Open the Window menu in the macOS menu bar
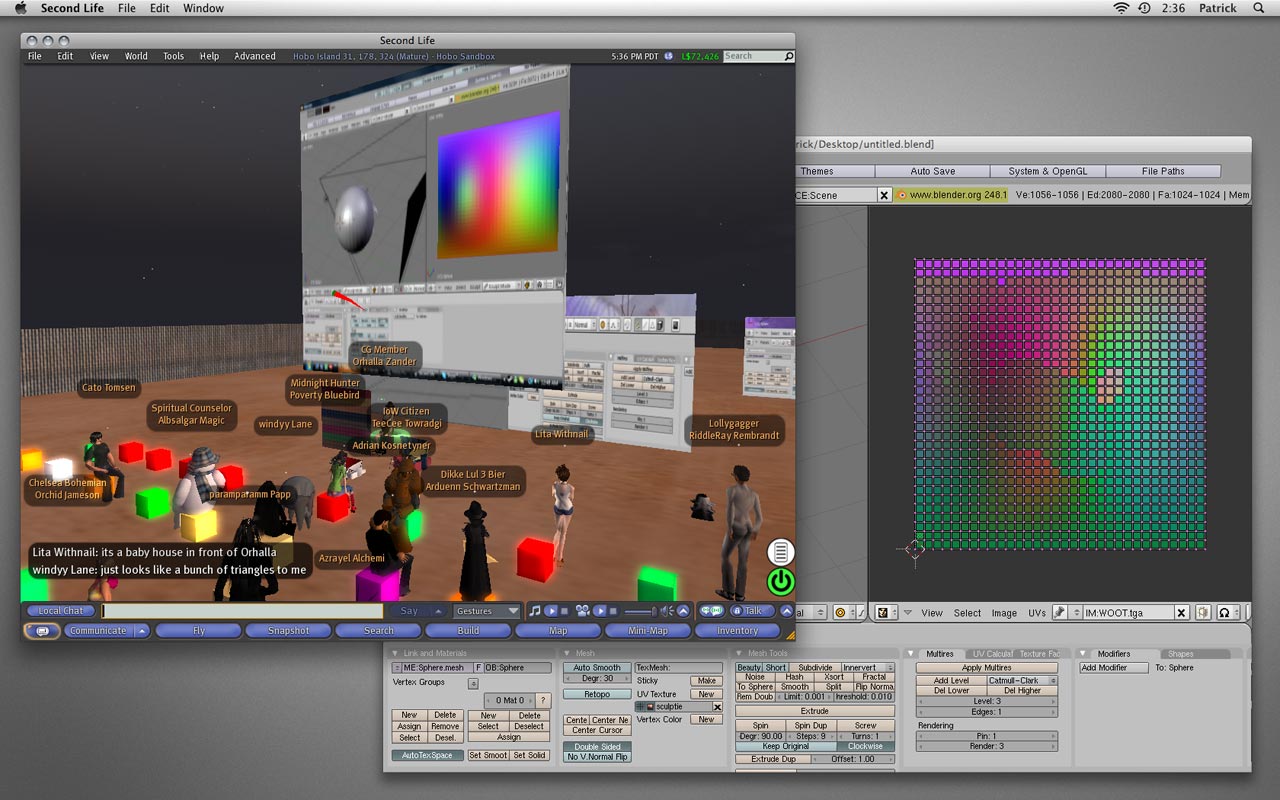The width and height of the screenshot is (1280, 800). click(203, 8)
